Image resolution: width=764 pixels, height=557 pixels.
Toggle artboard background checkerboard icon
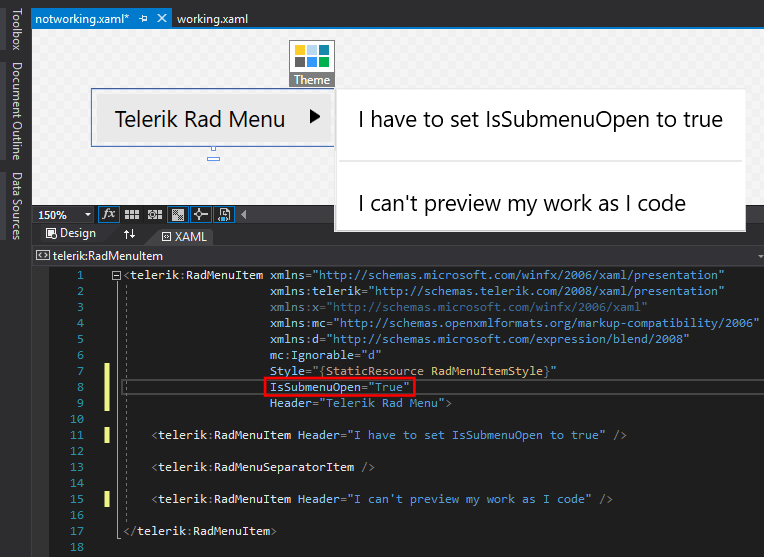(178, 214)
